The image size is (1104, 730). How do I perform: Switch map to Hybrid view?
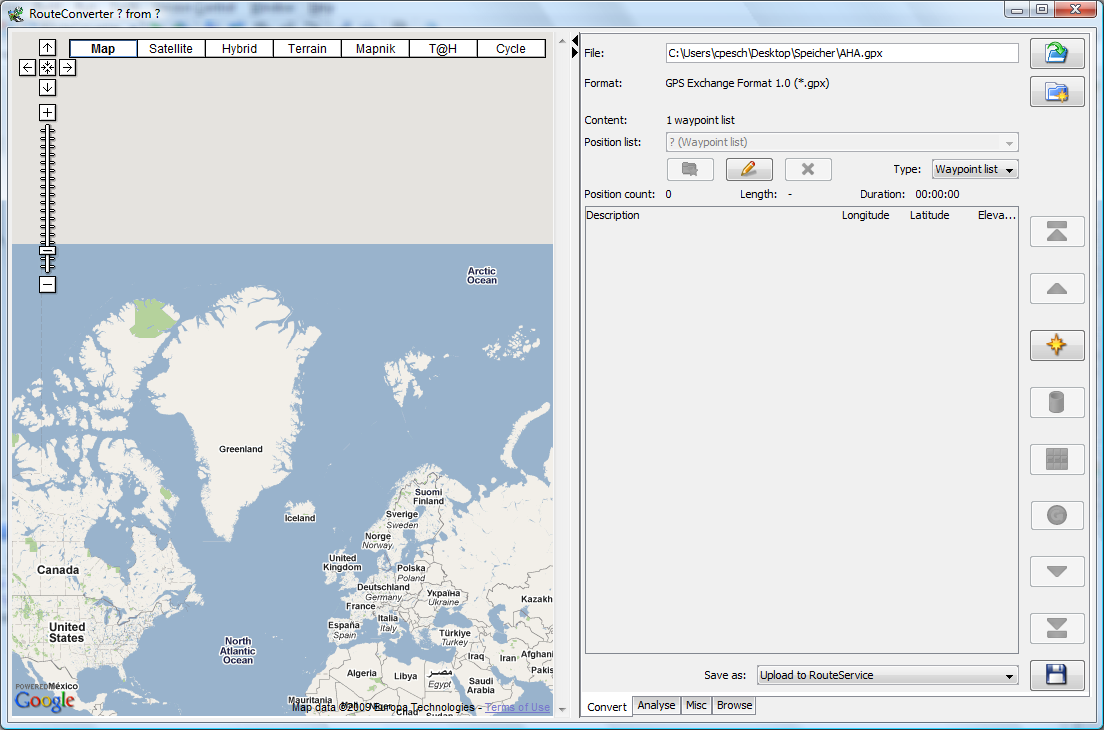click(239, 48)
